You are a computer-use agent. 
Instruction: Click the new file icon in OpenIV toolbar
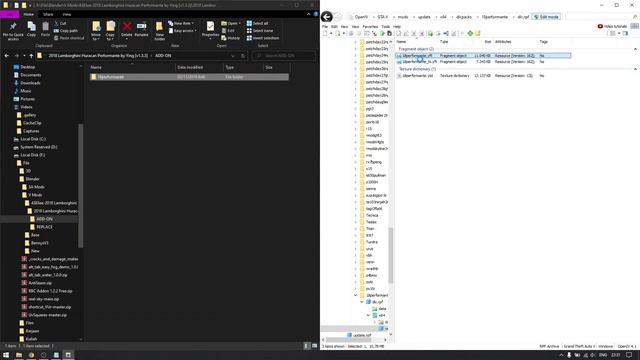coord(325,33)
